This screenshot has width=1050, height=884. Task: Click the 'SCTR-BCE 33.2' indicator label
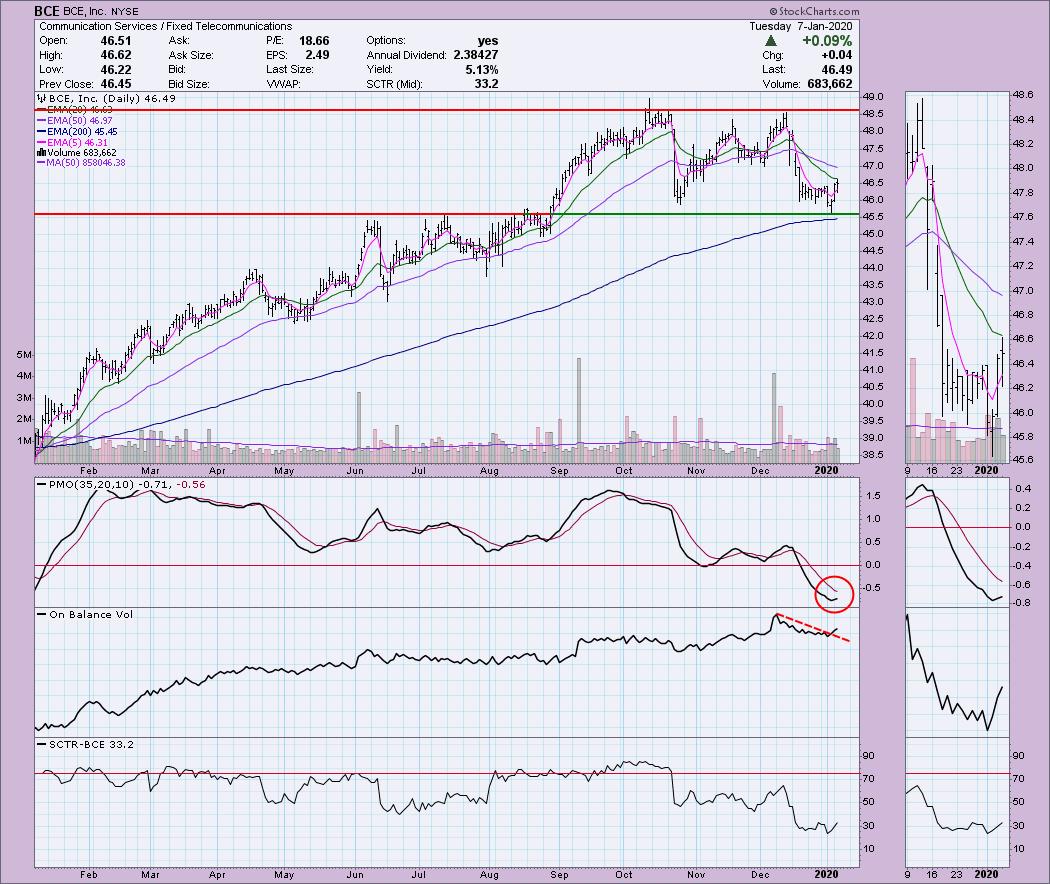[91, 744]
